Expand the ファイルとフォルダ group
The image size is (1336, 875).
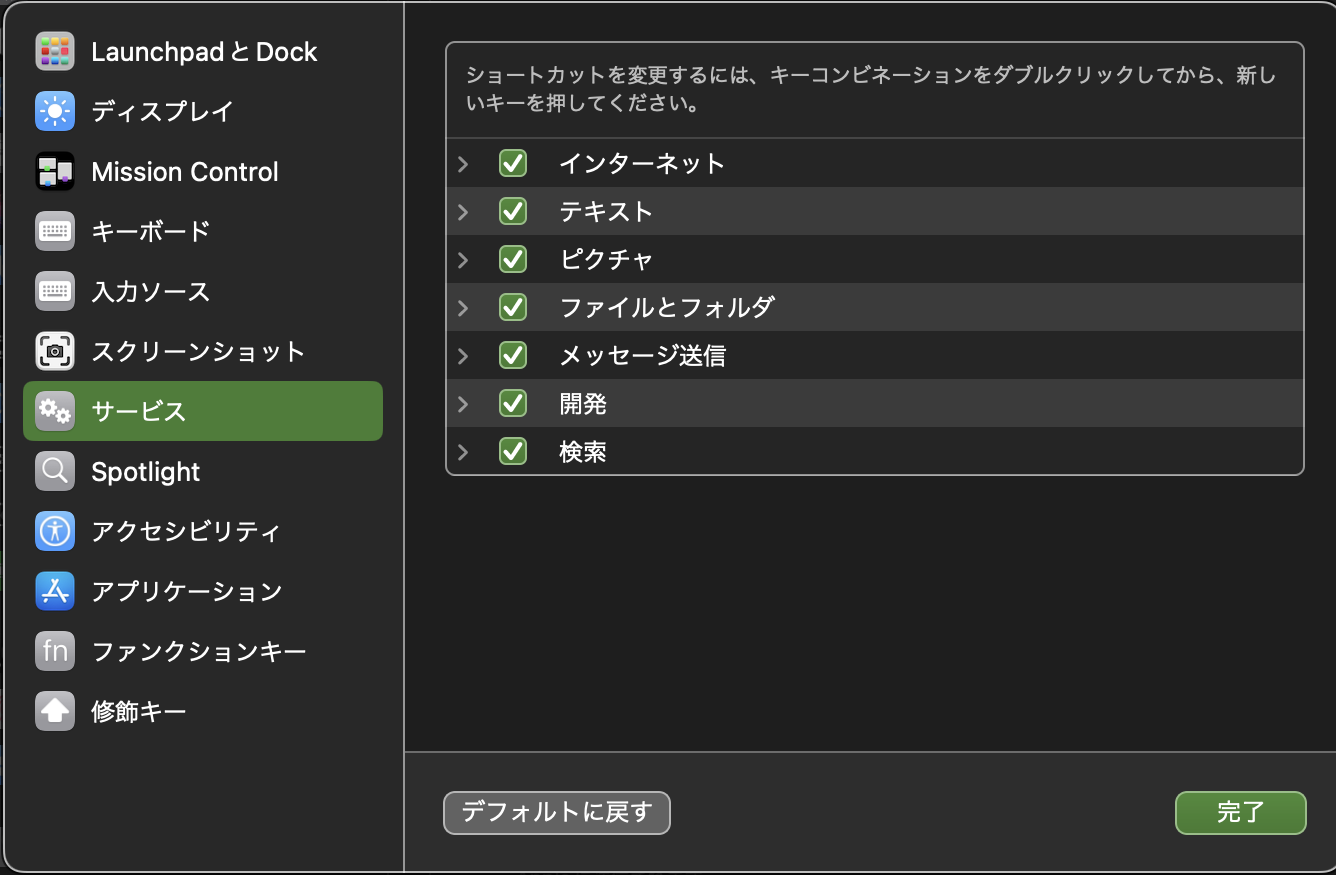click(x=463, y=308)
